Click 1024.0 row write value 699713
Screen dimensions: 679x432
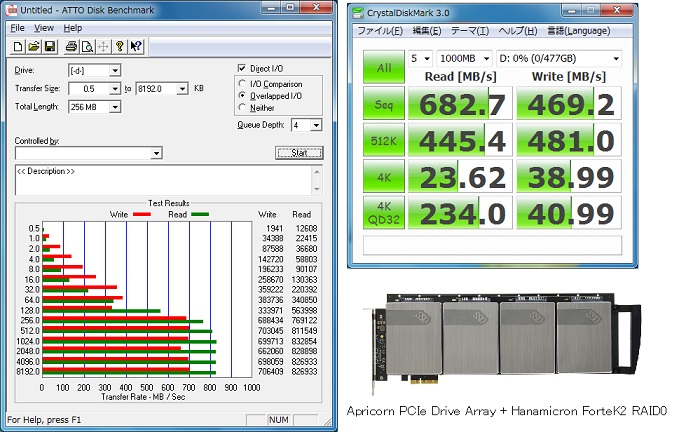pyautogui.click(x=270, y=341)
